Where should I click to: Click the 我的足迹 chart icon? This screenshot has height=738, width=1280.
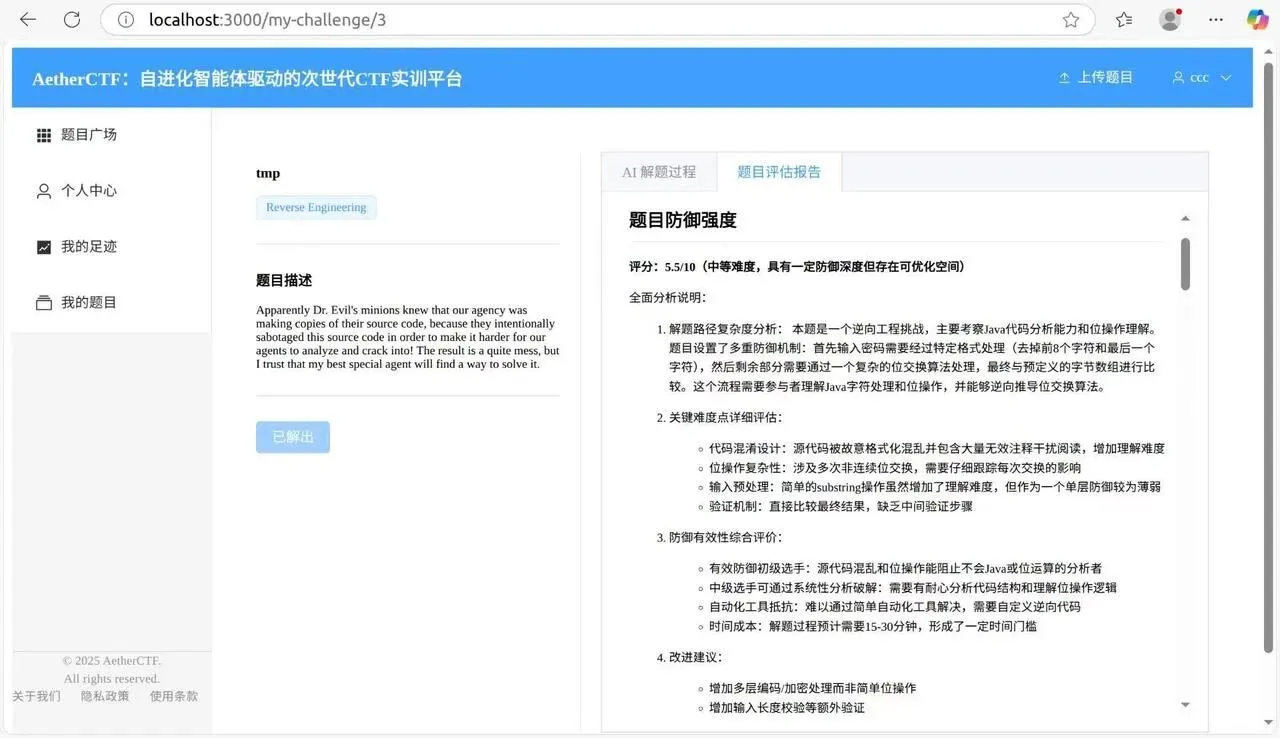click(x=44, y=247)
